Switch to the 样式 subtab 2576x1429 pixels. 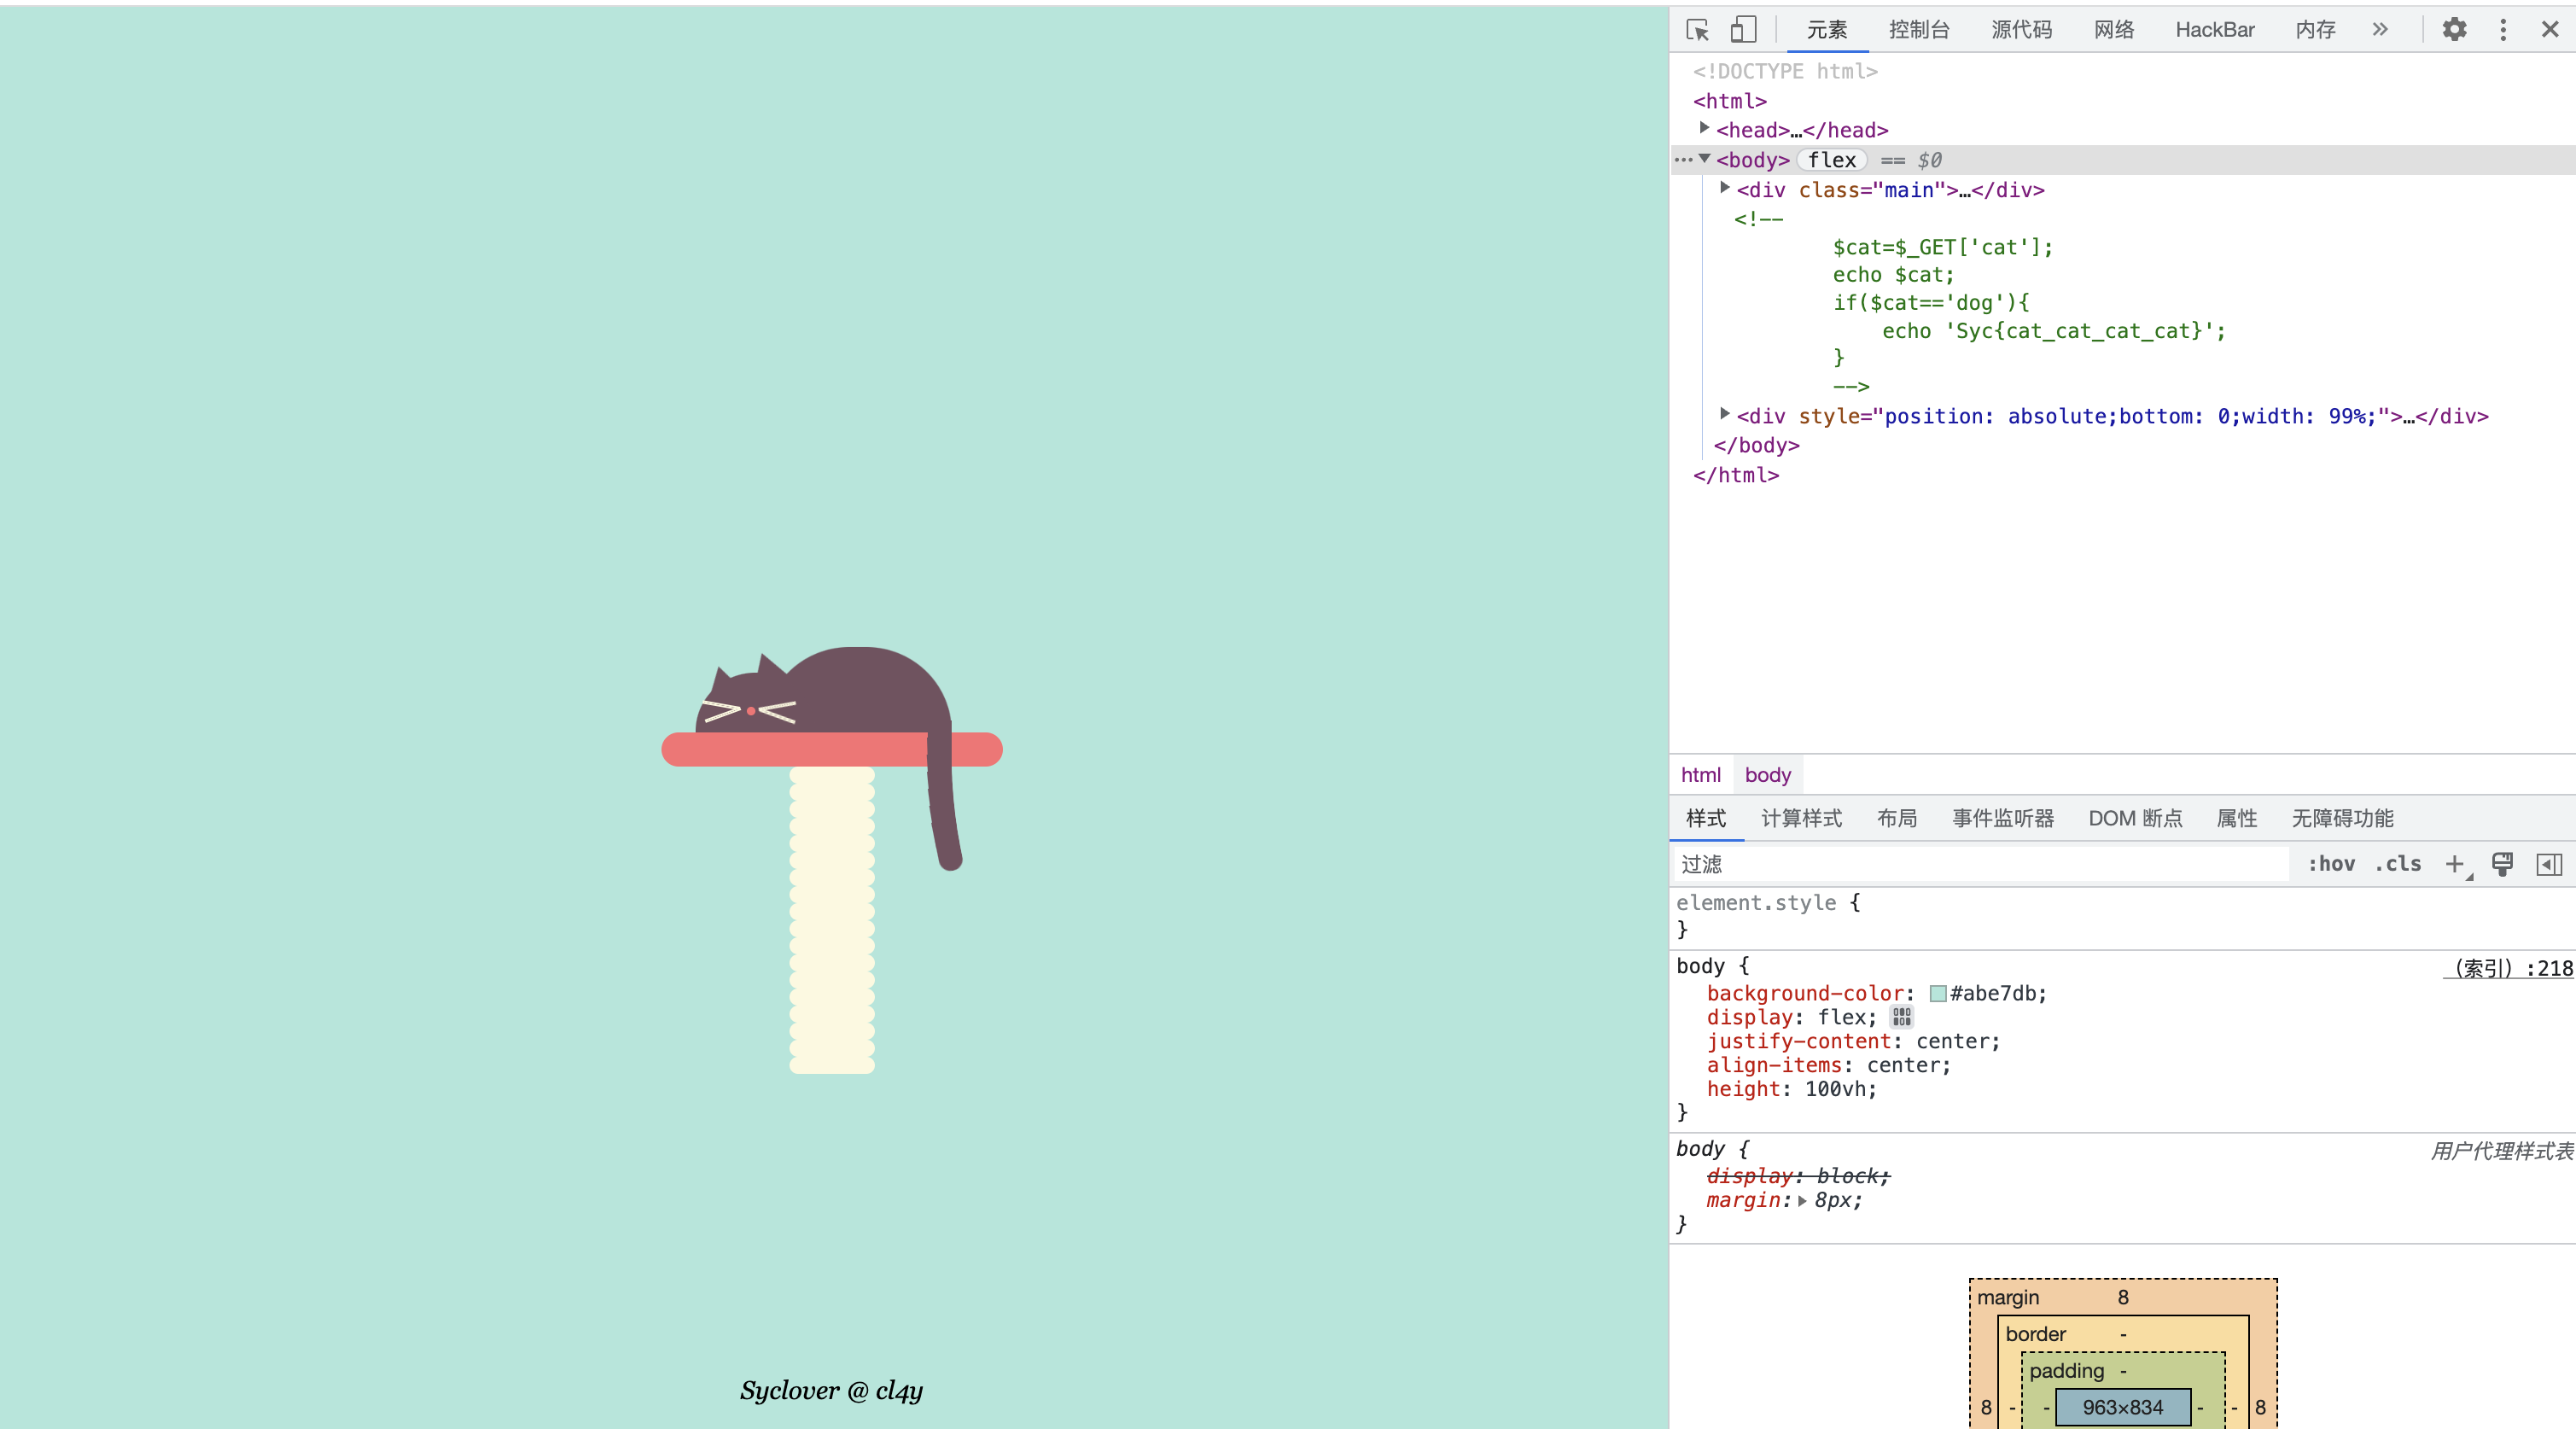(x=1705, y=818)
